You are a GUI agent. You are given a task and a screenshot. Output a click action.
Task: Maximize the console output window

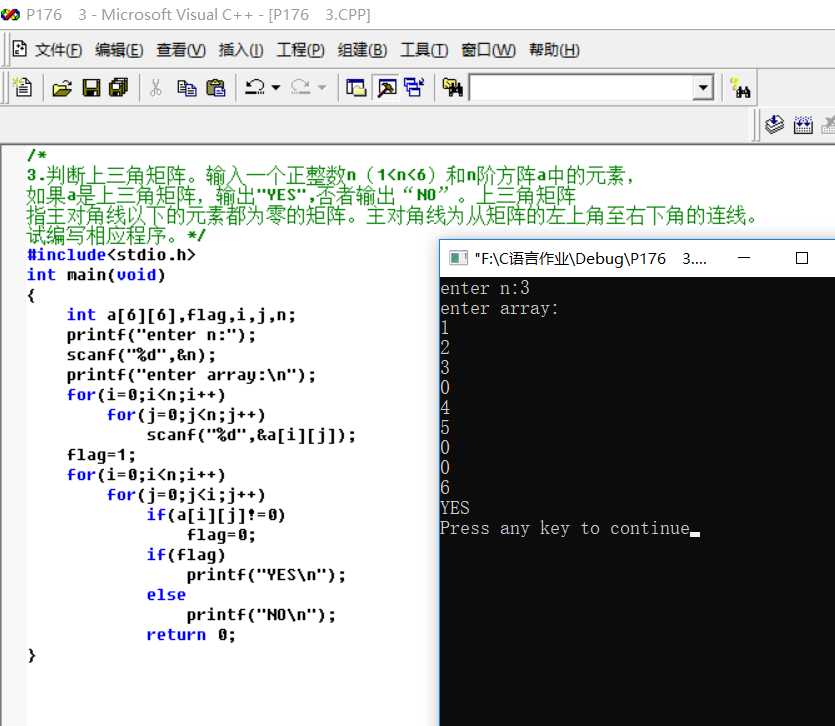point(801,258)
